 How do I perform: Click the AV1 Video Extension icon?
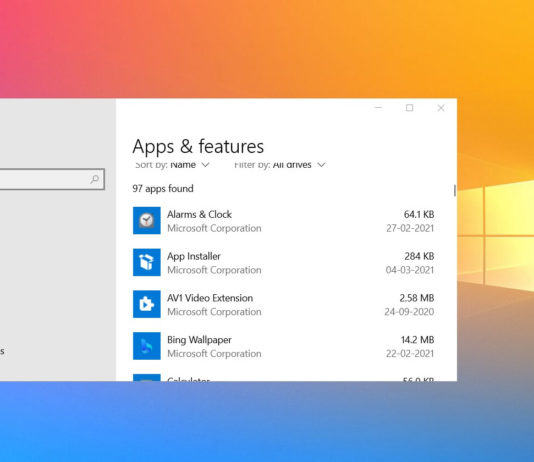pos(146,304)
